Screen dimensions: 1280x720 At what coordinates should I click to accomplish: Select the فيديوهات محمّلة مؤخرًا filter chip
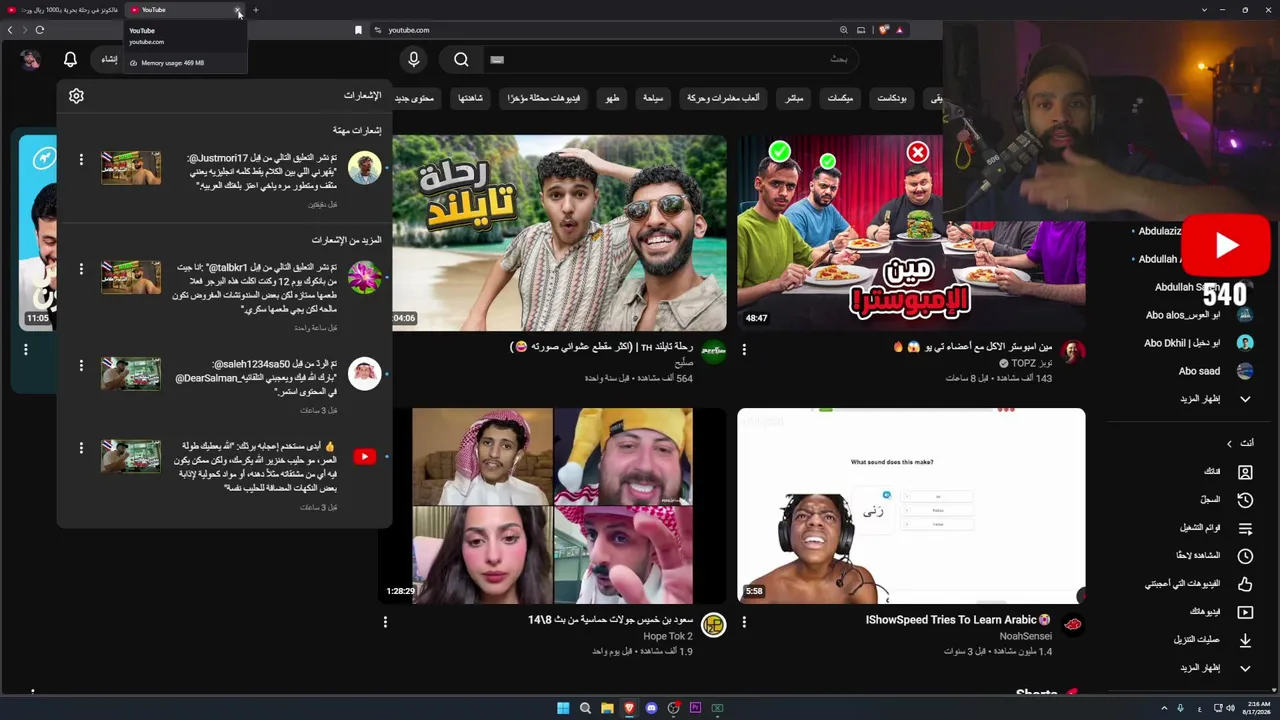tap(543, 98)
